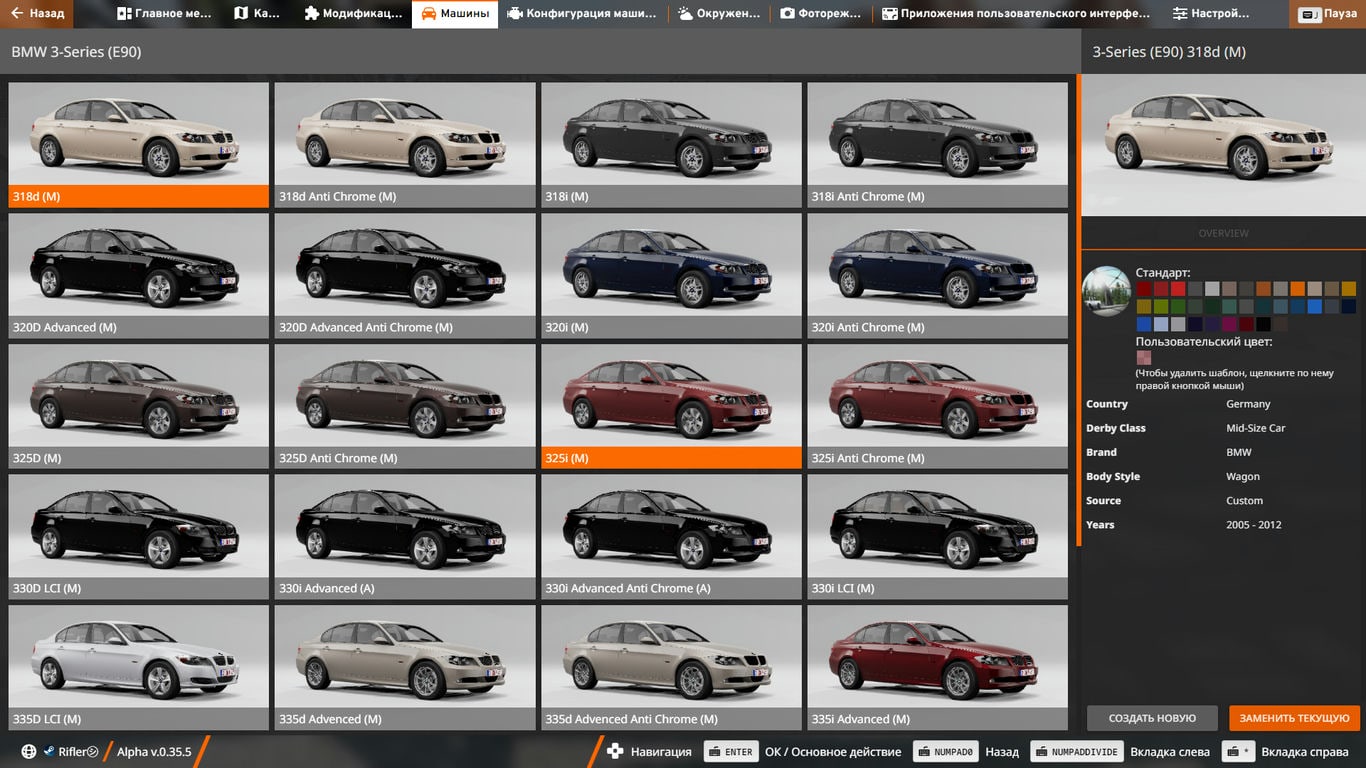Click the NUMPAD0 Назад key hint
Screen dimensions: 1366x768
click(944, 752)
